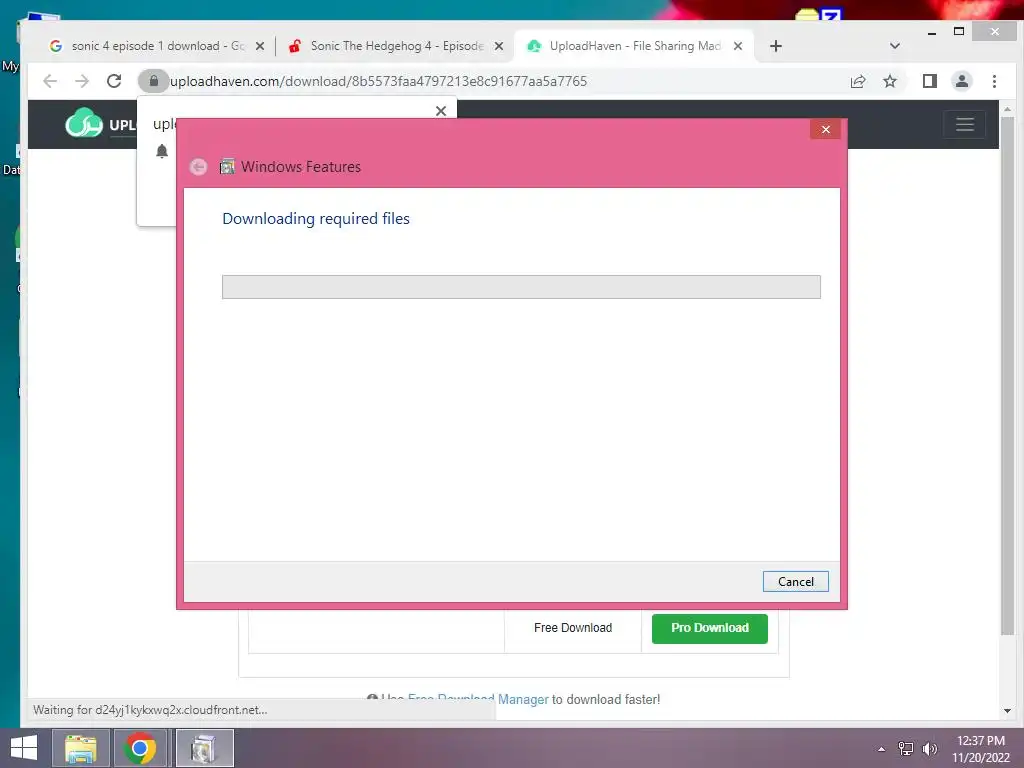The image size is (1024, 768).
Task: Close the Google search tab
Action: tap(260, 46)
